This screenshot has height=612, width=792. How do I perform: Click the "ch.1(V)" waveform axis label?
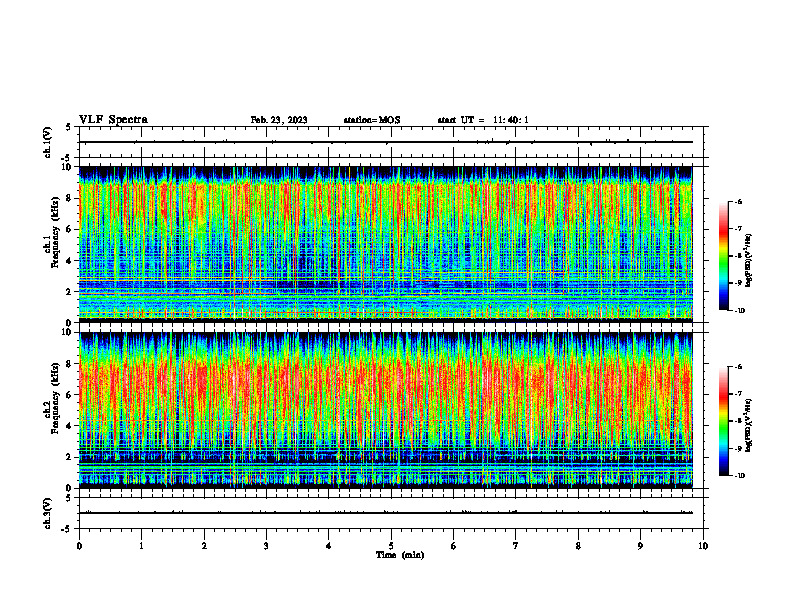[x=48, y=142]
